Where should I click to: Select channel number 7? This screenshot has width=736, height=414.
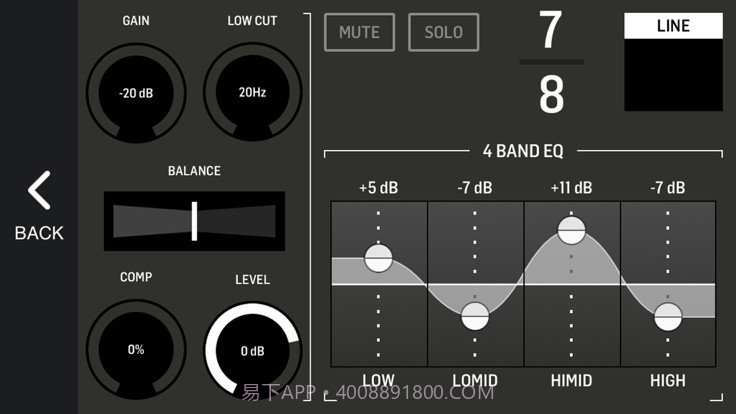click(551, 31)
